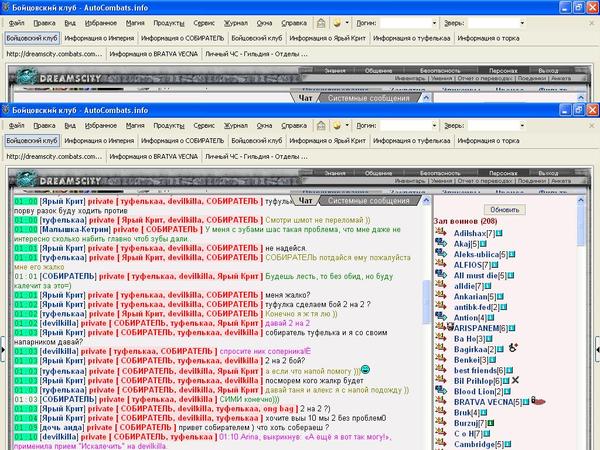600x450 pixels.
Task: Open Зверь dropdown in upper window
Action: [522, 23]
